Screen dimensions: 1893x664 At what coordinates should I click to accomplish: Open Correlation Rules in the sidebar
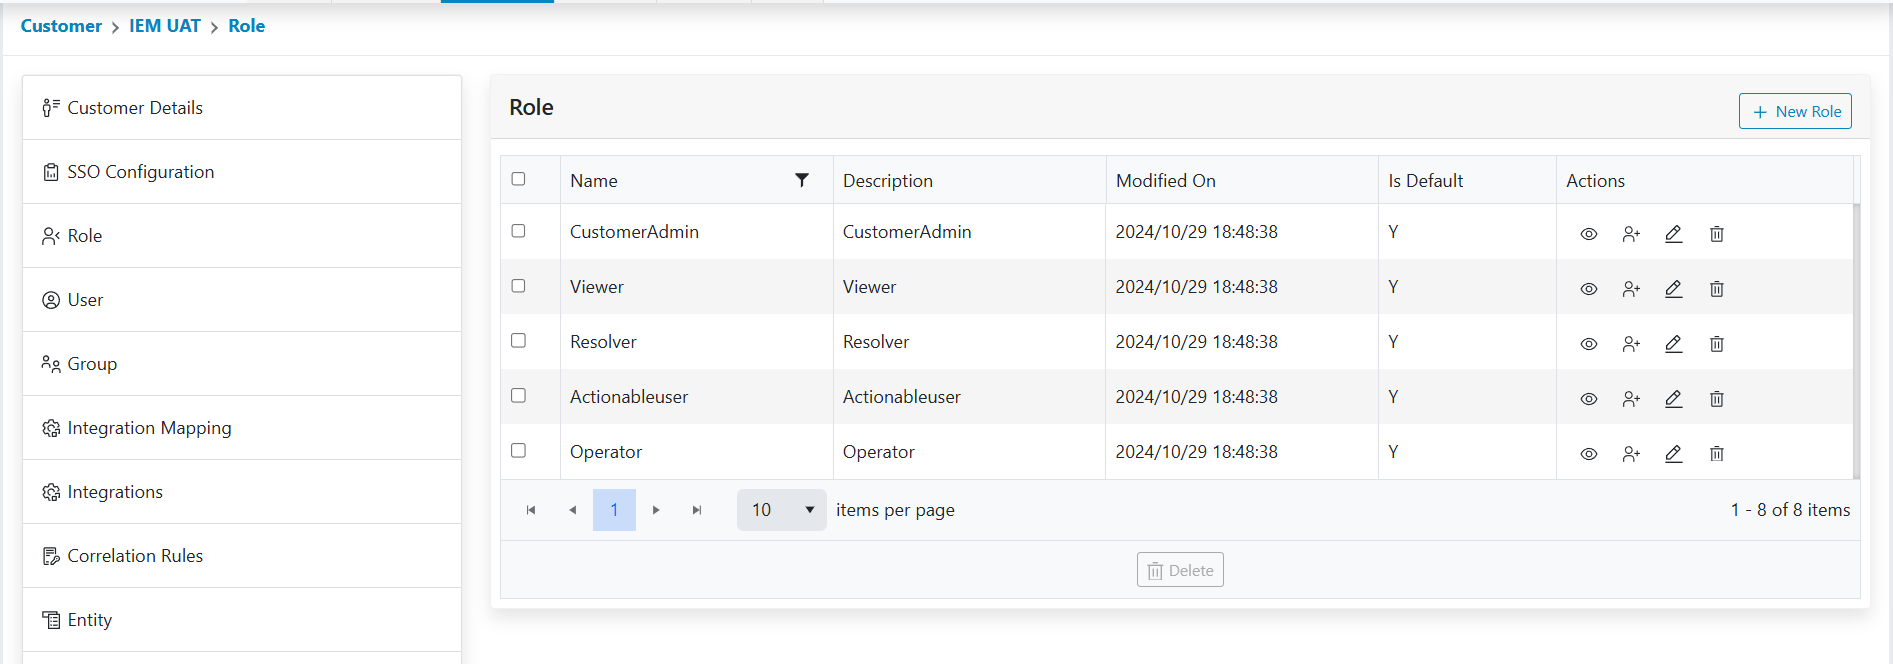[135, 556]
